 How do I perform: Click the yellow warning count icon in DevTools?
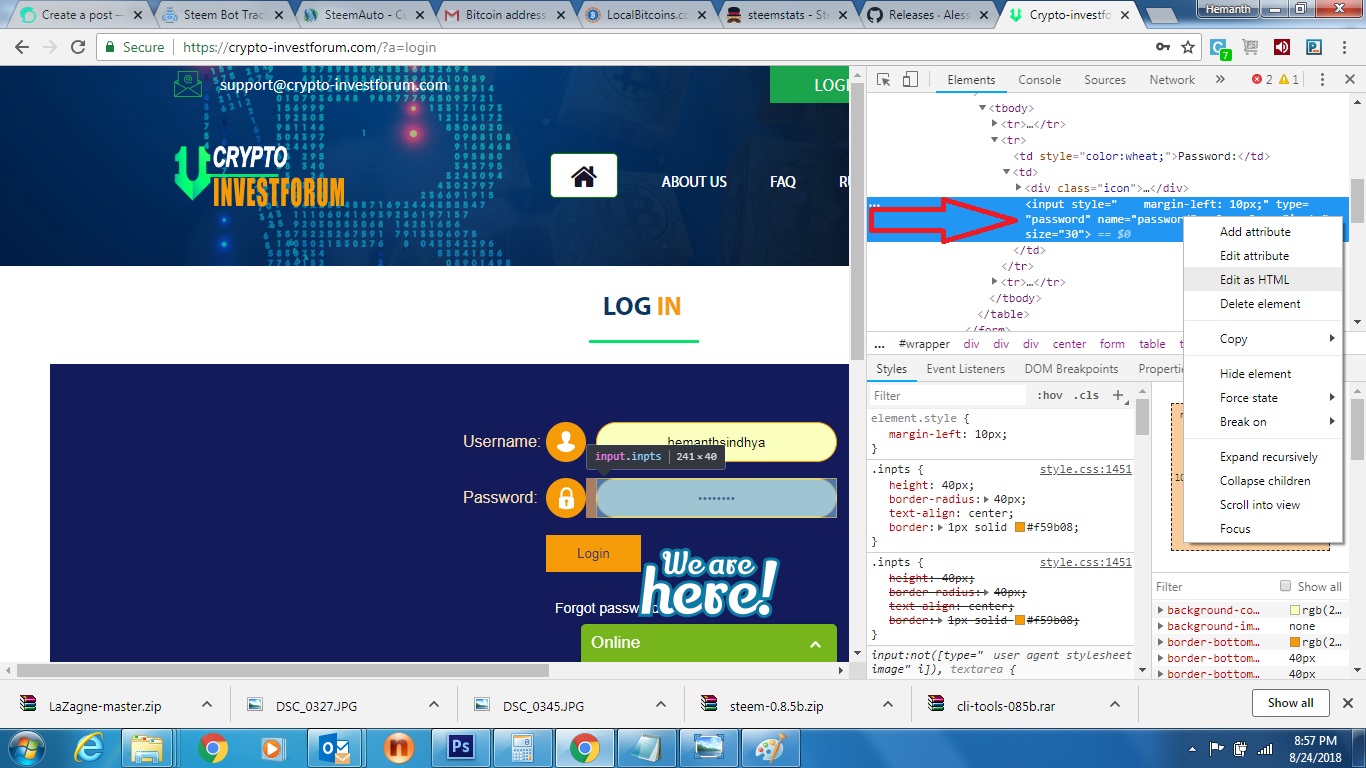tap(1284, 80)
